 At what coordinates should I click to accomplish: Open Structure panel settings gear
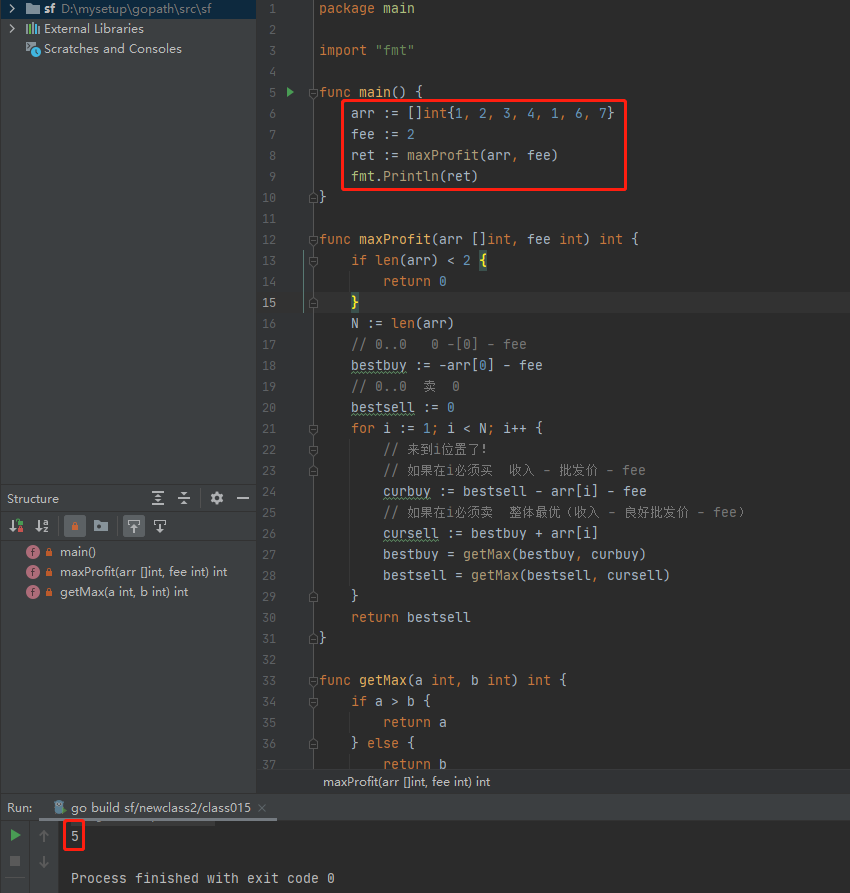point(216,498)
